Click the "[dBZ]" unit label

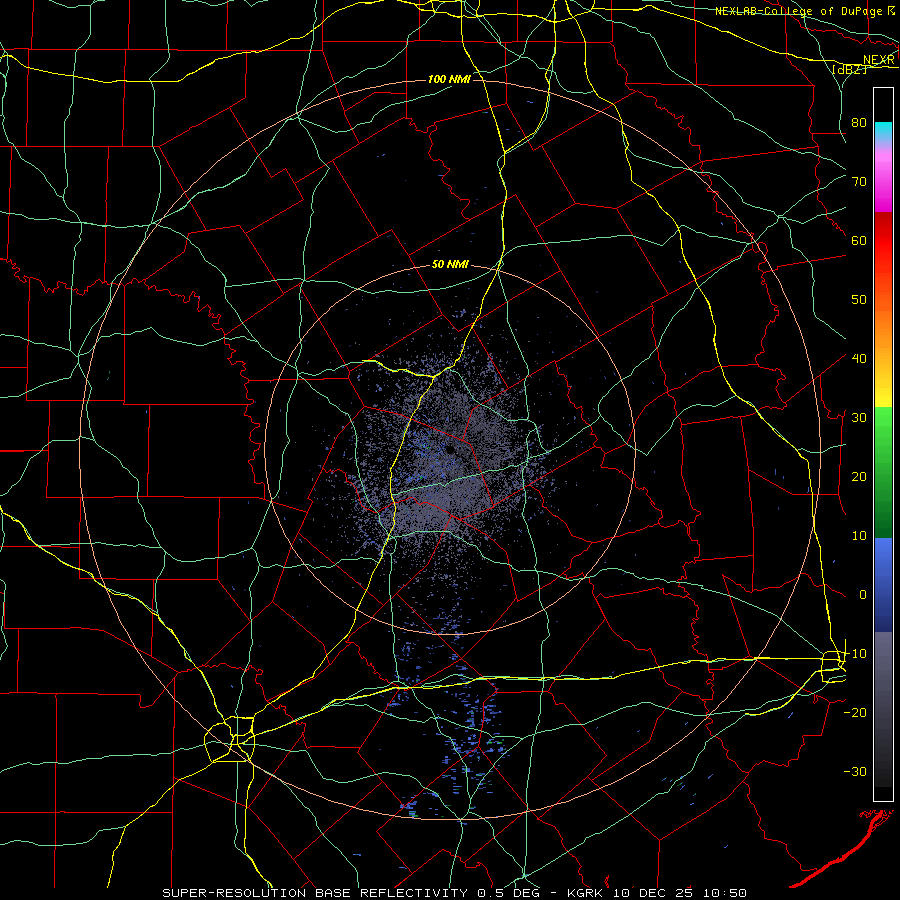click(x=849, y=69)
